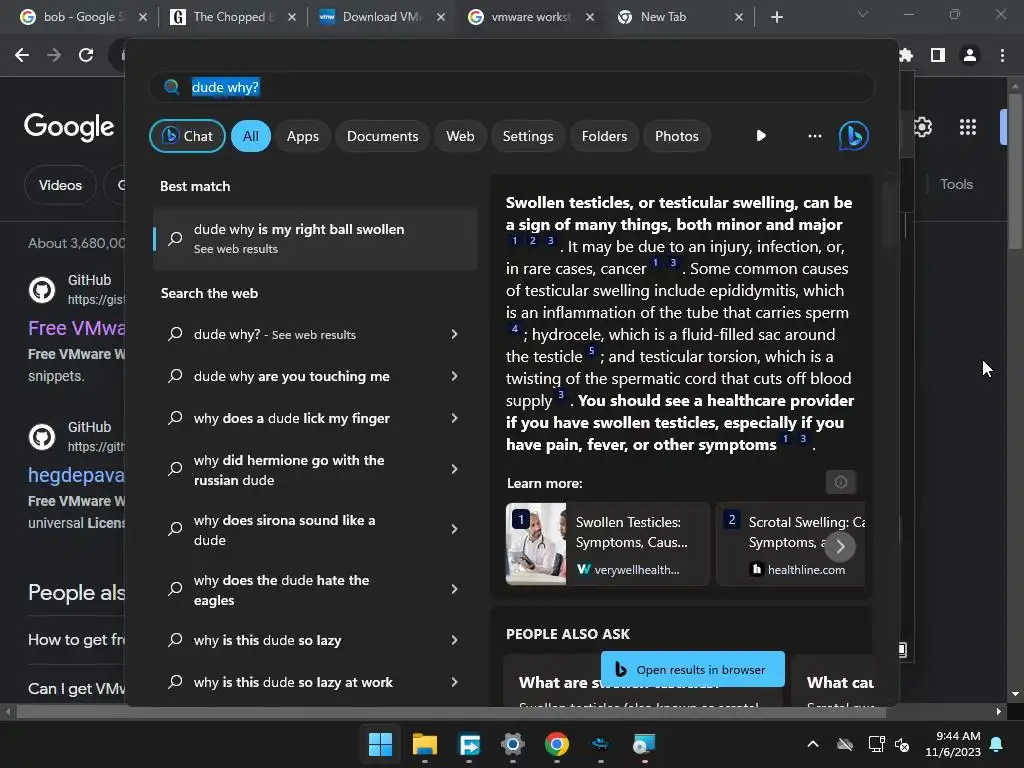Expand 'why is this dude so lazy at work' arrow
1024x768 pixels.
pyautogui.click(x=455, y=682)
